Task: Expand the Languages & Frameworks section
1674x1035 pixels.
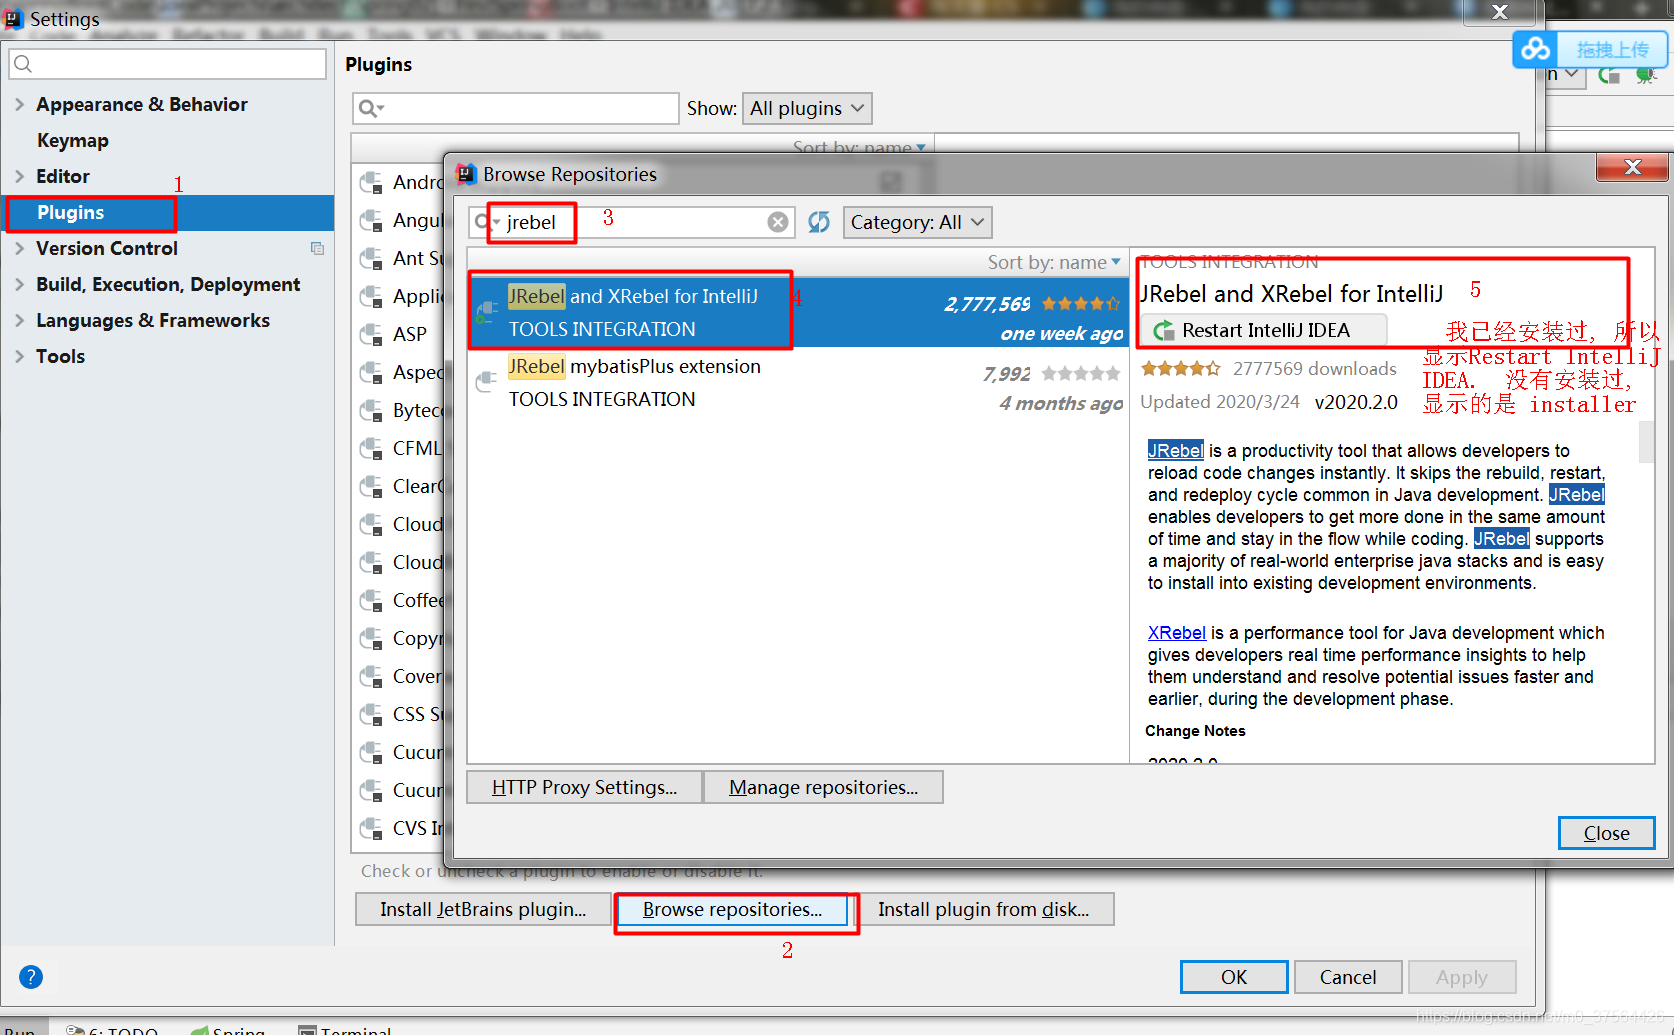Action: pos(20,320)
